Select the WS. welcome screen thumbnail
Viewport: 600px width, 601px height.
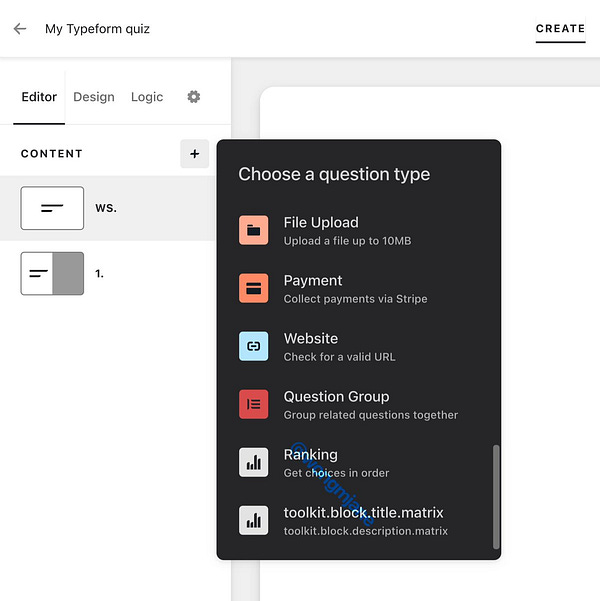tap(52, 208)
